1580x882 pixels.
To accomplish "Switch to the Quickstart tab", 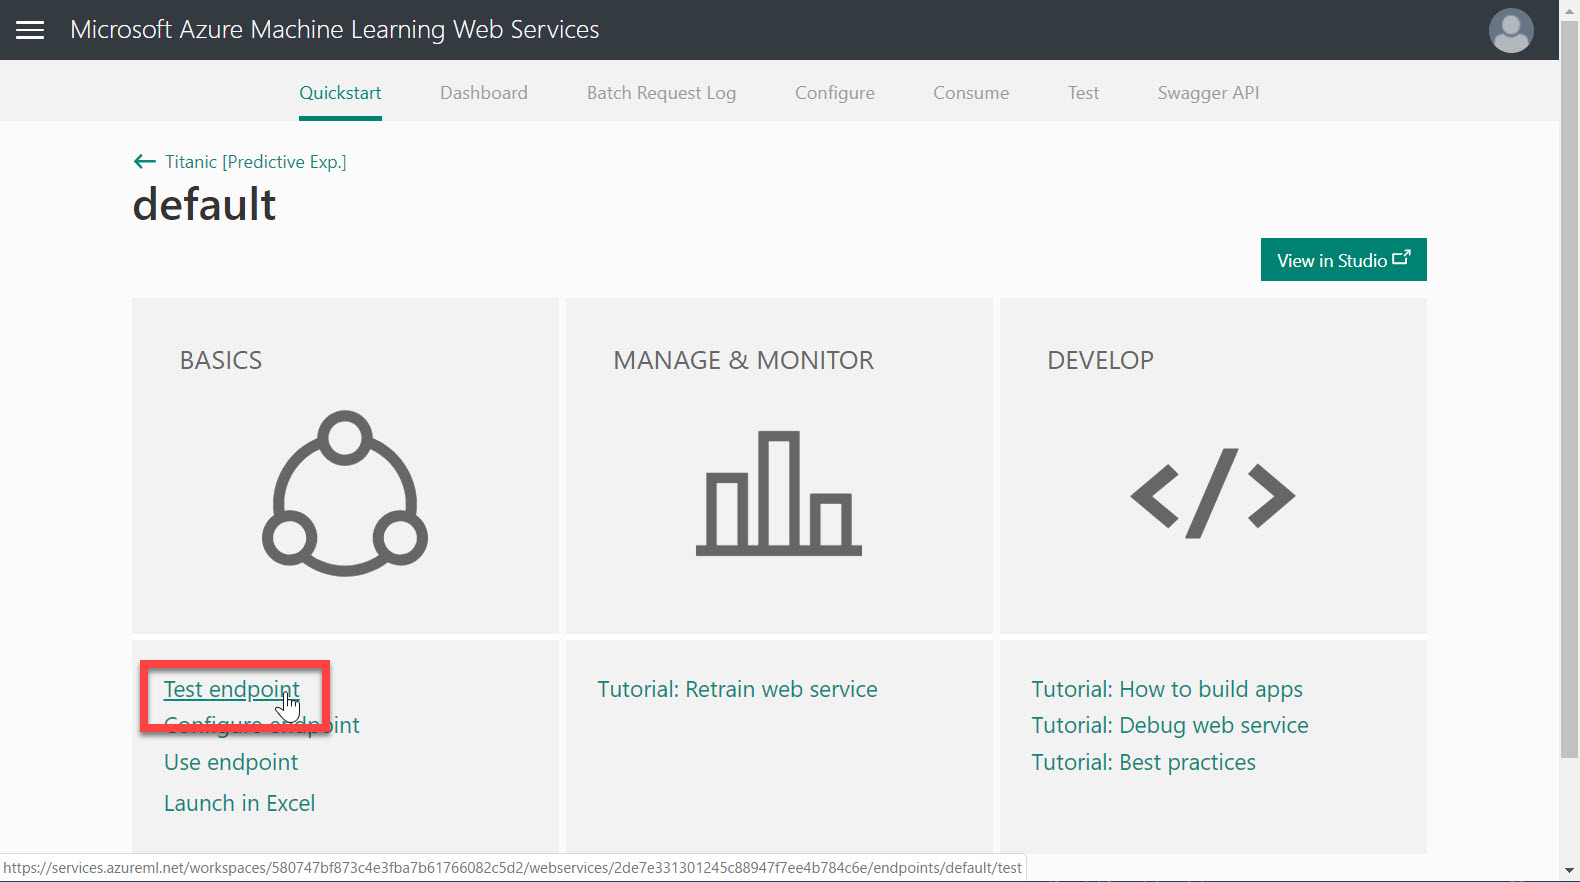I will click(x=340, y=93).
